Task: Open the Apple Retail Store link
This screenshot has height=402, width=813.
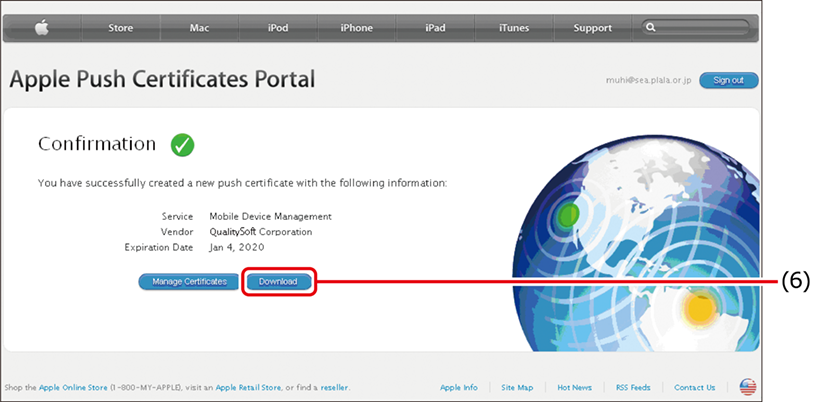Action: (248, 387)
